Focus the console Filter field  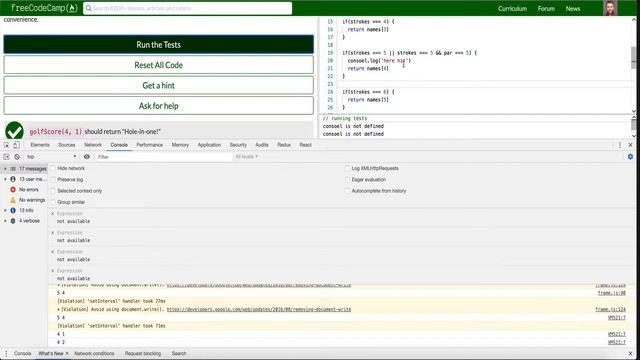pos(163,157)
